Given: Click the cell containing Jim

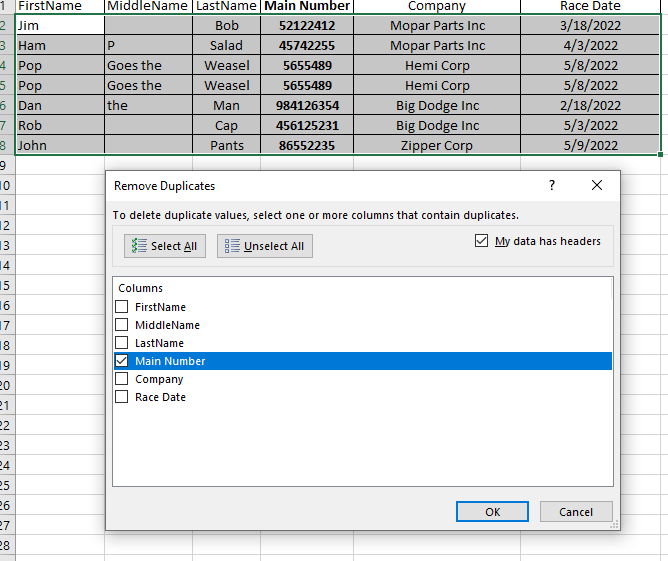Looking at the screenshot, I should pos(59,25).
